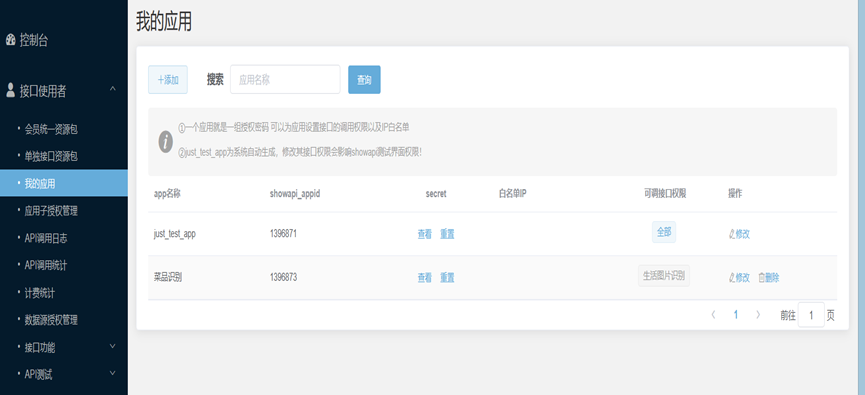
Task: Click the 菜品识别 app name cell
Action: [168, 277]
